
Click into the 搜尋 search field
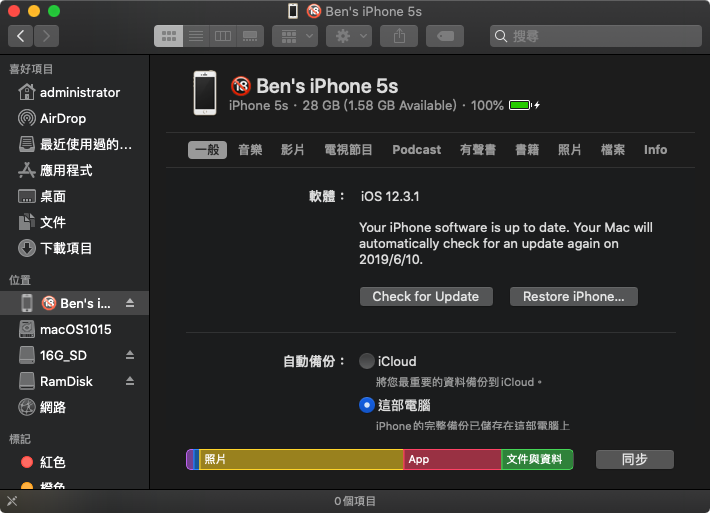tap(596, 36)
